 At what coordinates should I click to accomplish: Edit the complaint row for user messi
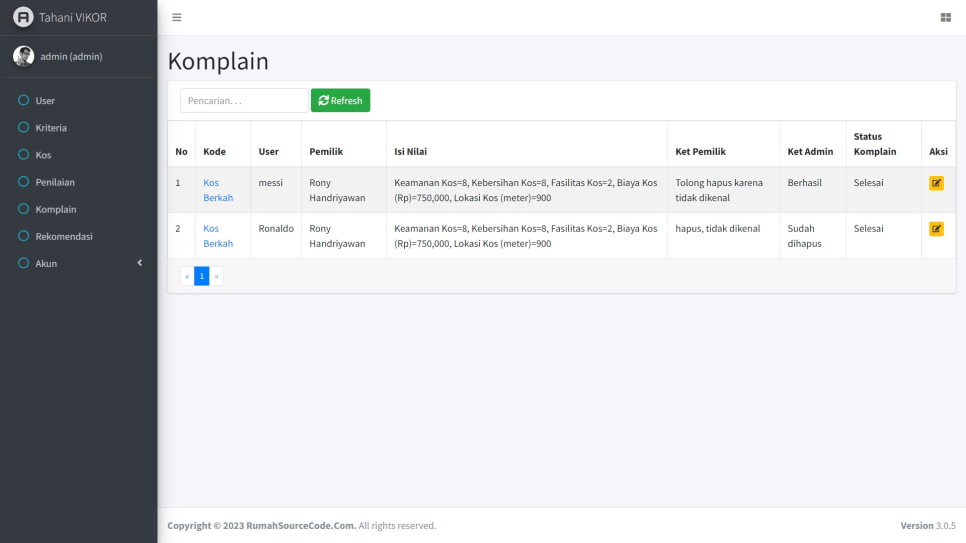[936, 183]
